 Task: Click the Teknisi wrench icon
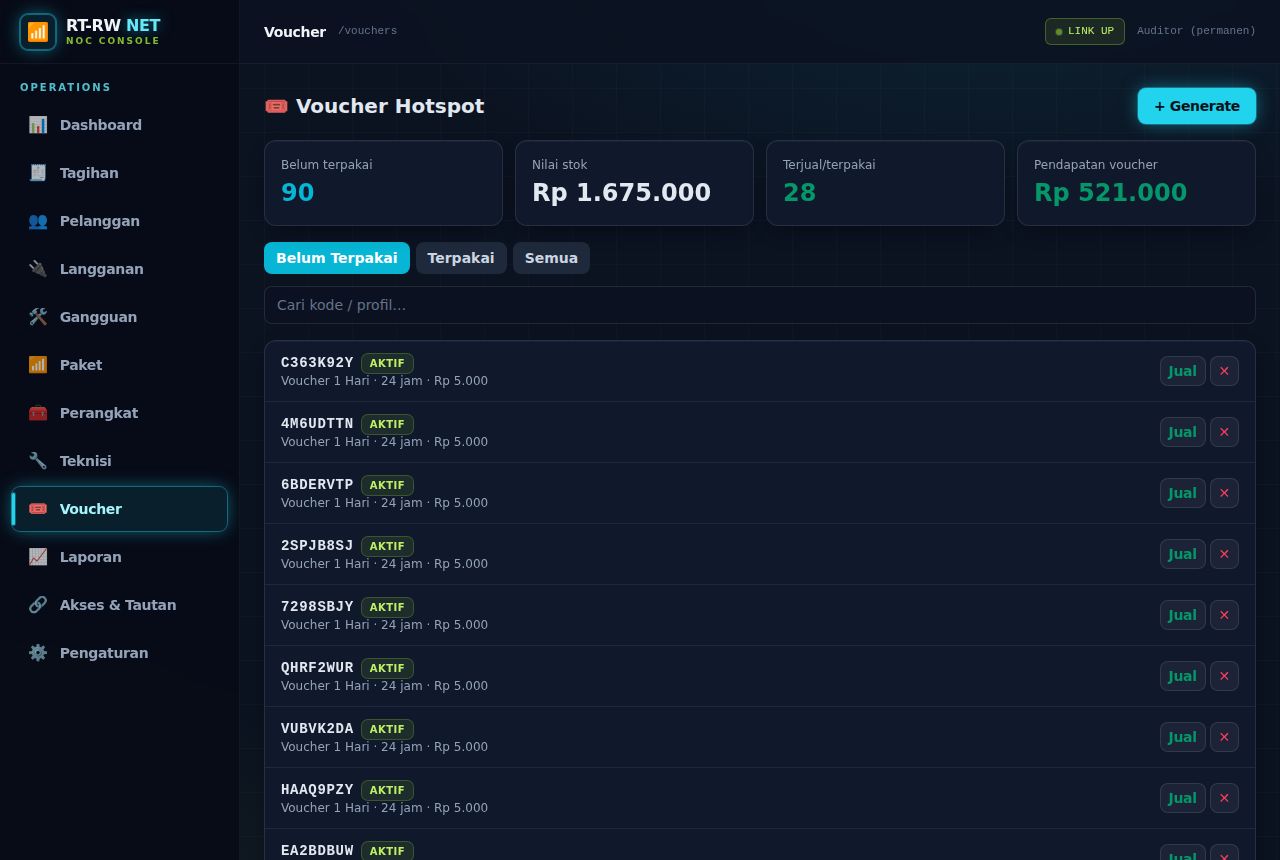click(x=38, y=461)
